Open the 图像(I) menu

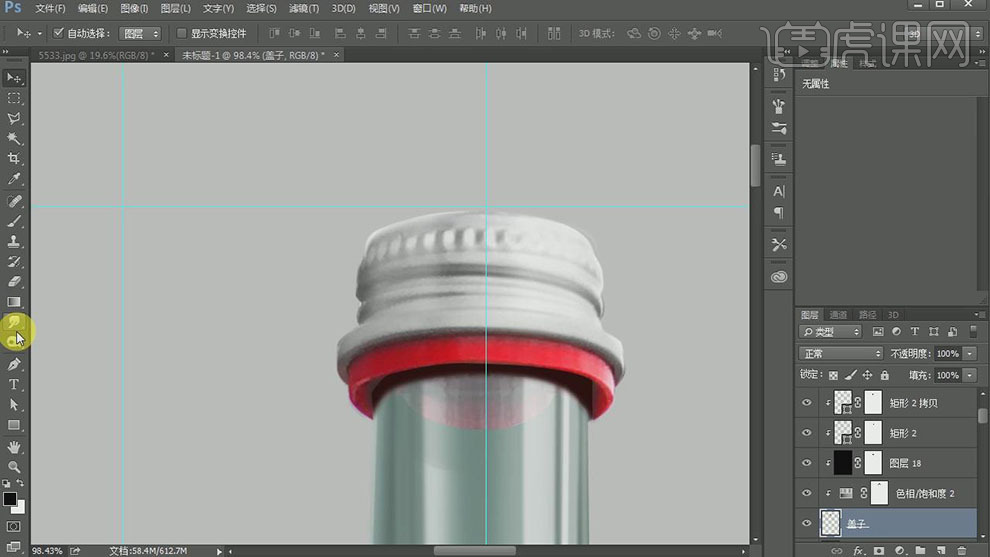(x=134, y=8)
